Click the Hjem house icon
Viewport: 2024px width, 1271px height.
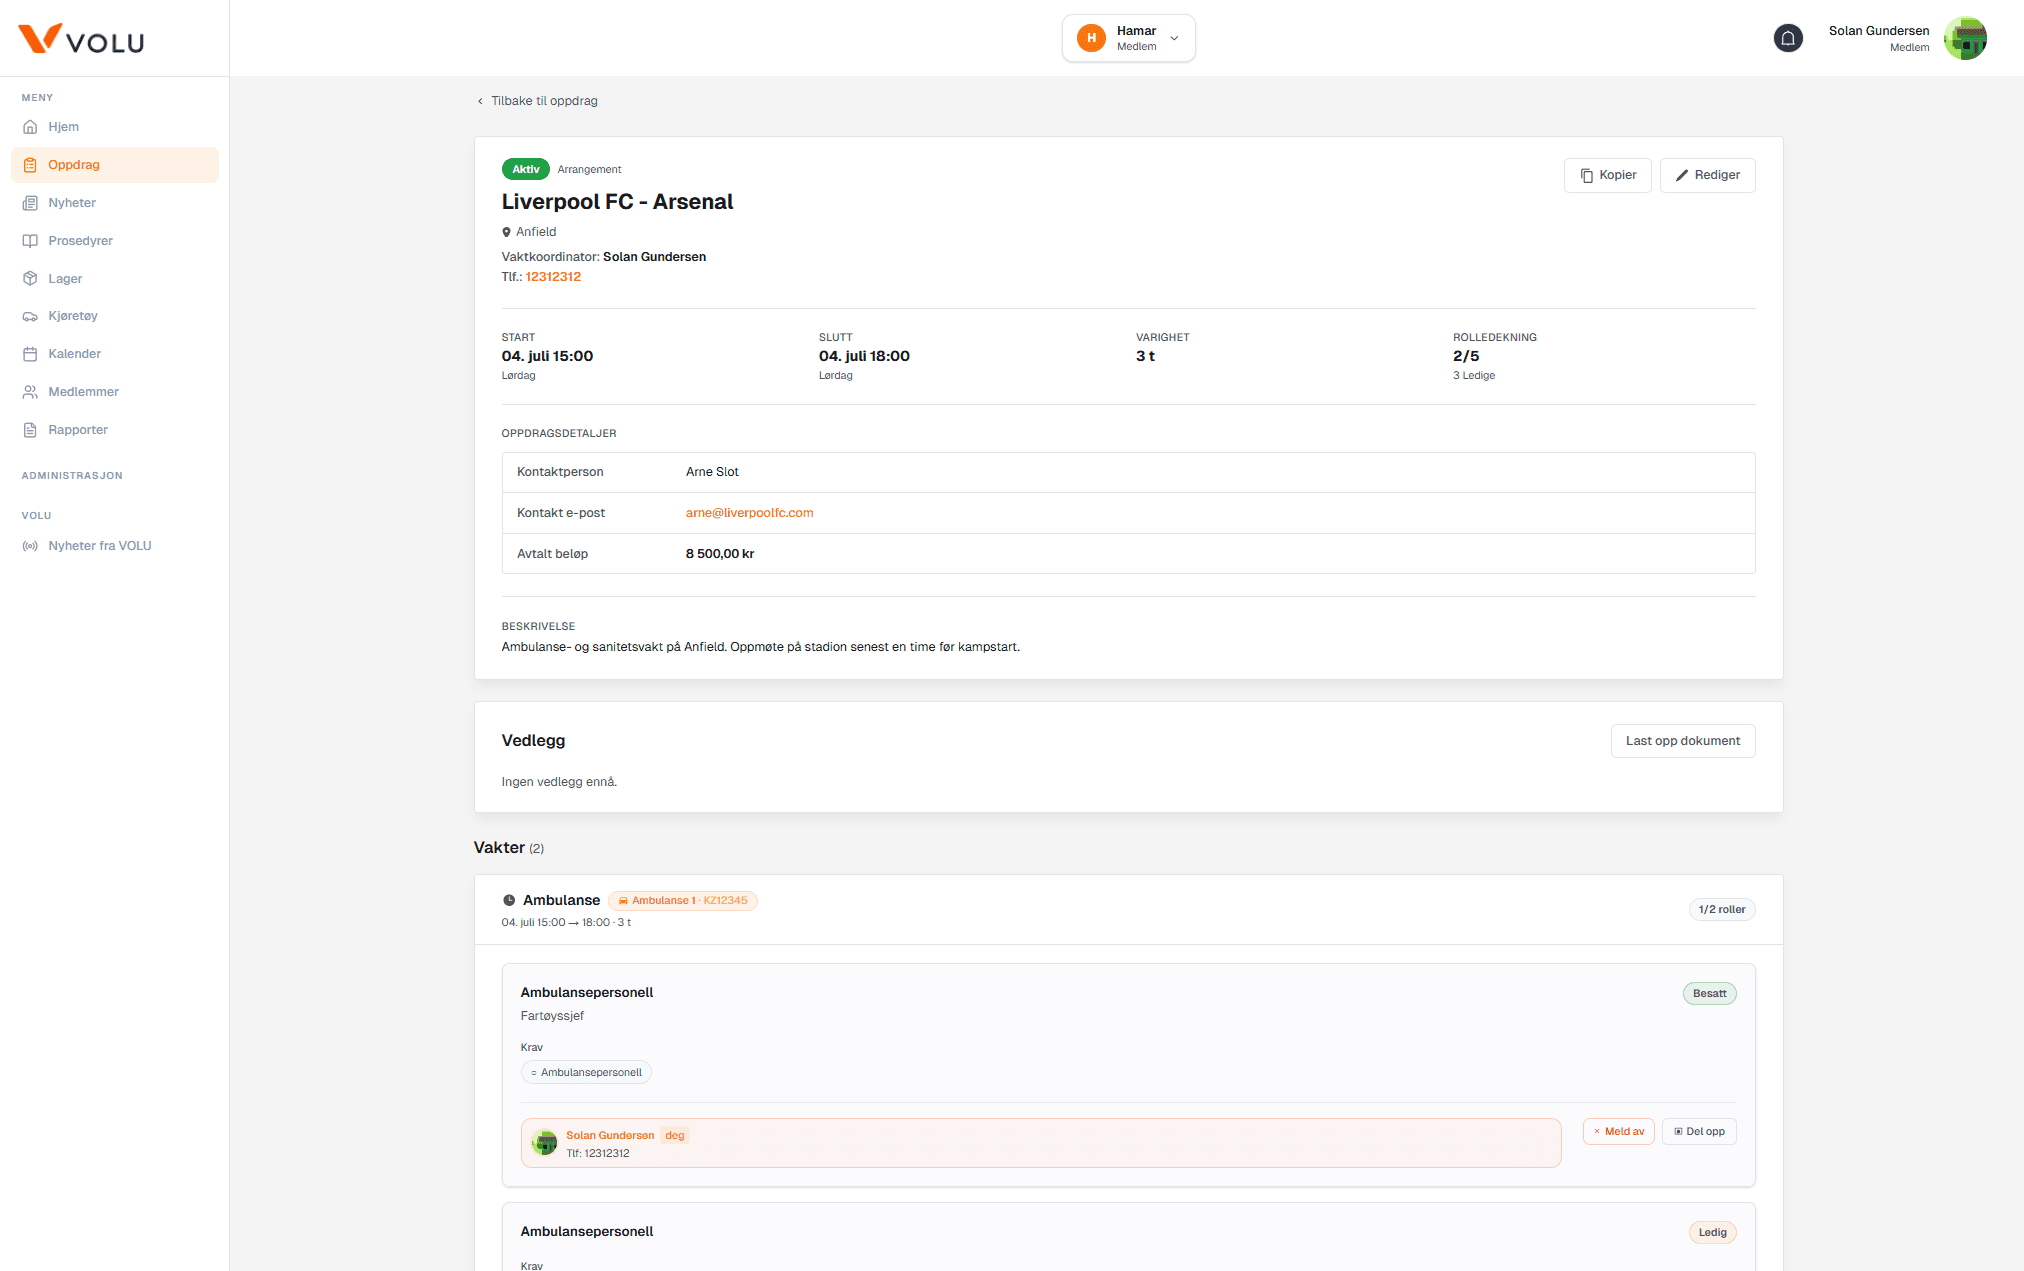click(x=30, y=127)
